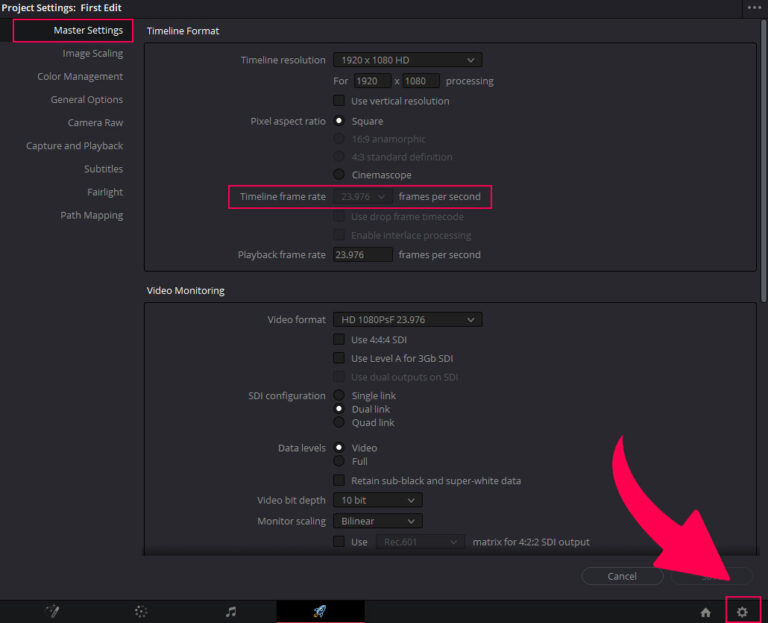The height and width of the screenshot is (623, 768).
Task: Click the Video Monitoring section heading
Action: point(185,290)
